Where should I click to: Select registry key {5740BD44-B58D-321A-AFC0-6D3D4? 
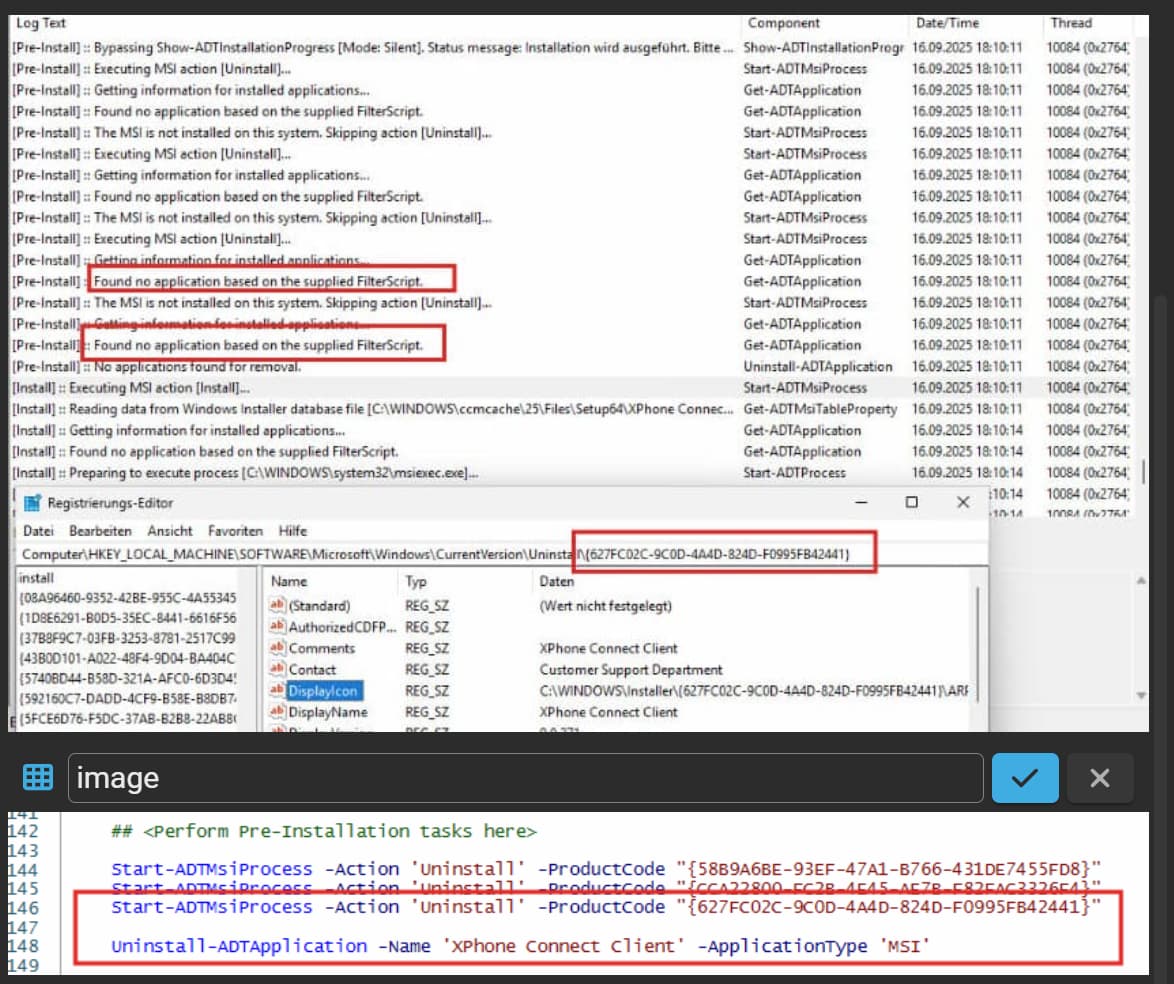[x=127, y=679]
